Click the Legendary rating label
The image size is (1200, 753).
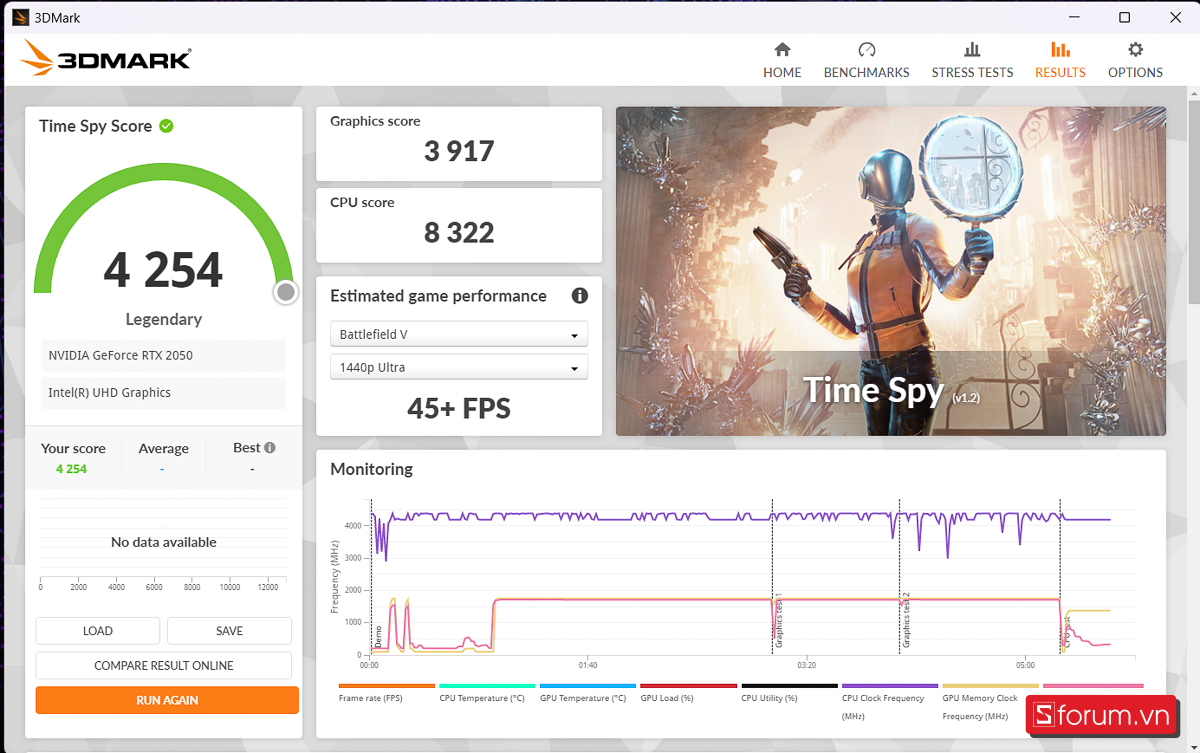[164, 319]
